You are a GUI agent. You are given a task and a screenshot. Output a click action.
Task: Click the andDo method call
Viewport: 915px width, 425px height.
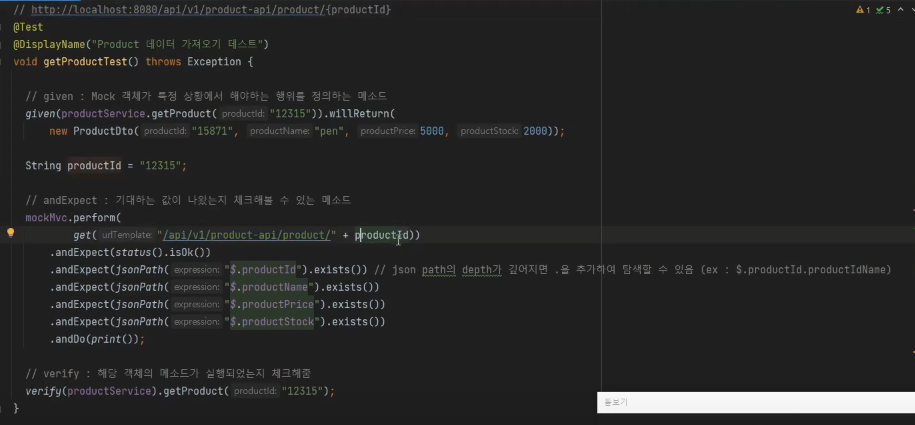pos(70,339)
